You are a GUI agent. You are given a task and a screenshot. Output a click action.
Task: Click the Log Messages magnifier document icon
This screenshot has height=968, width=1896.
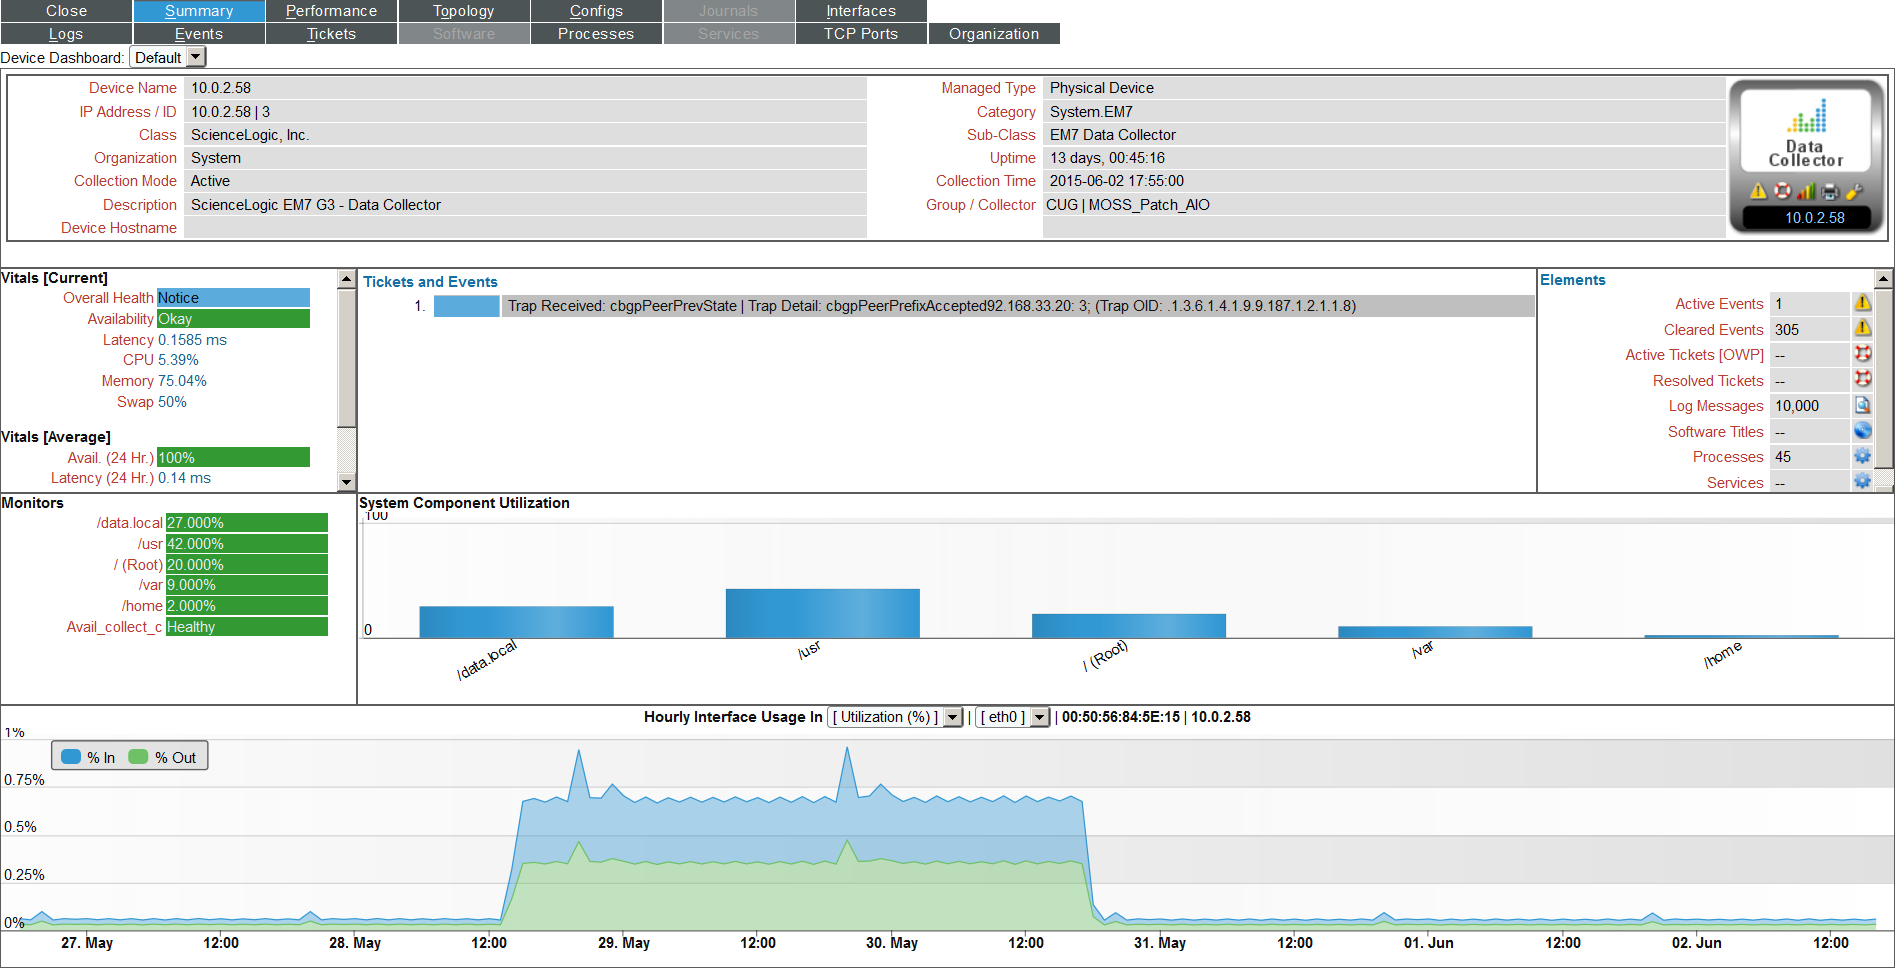[1863, 405]
